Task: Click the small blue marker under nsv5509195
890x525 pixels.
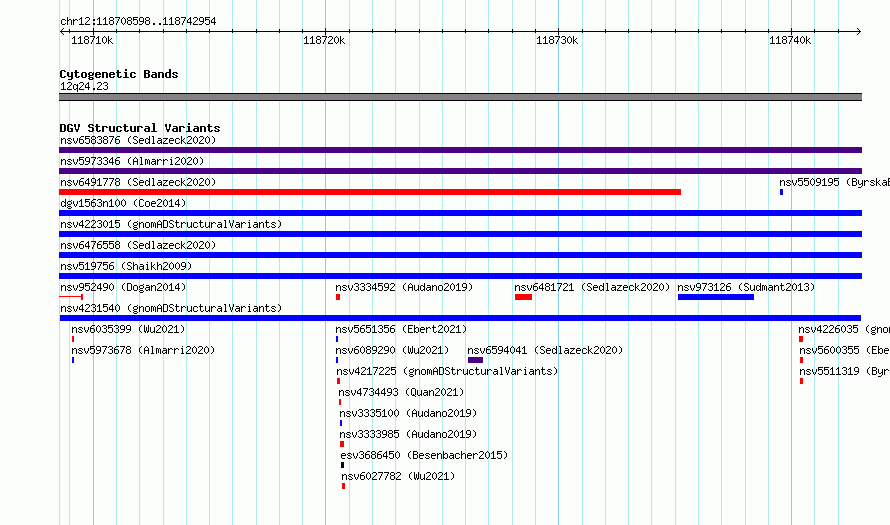Action: tap(782, 192)
